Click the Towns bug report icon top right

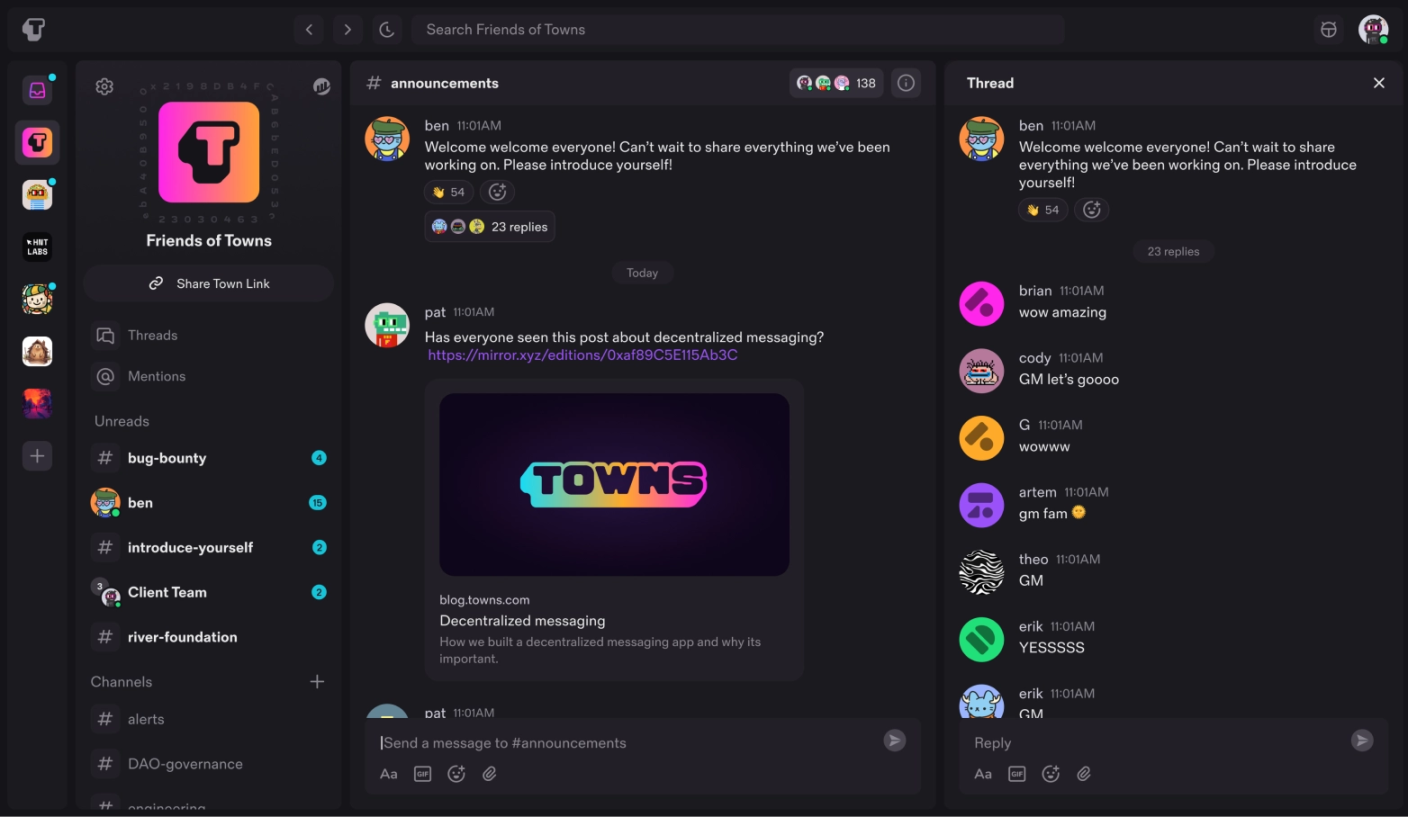(x=1328, y=29)
